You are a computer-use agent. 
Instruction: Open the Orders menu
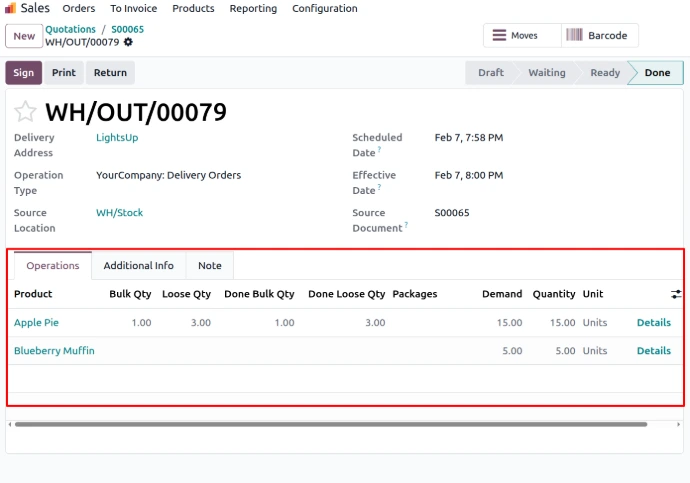79,8
